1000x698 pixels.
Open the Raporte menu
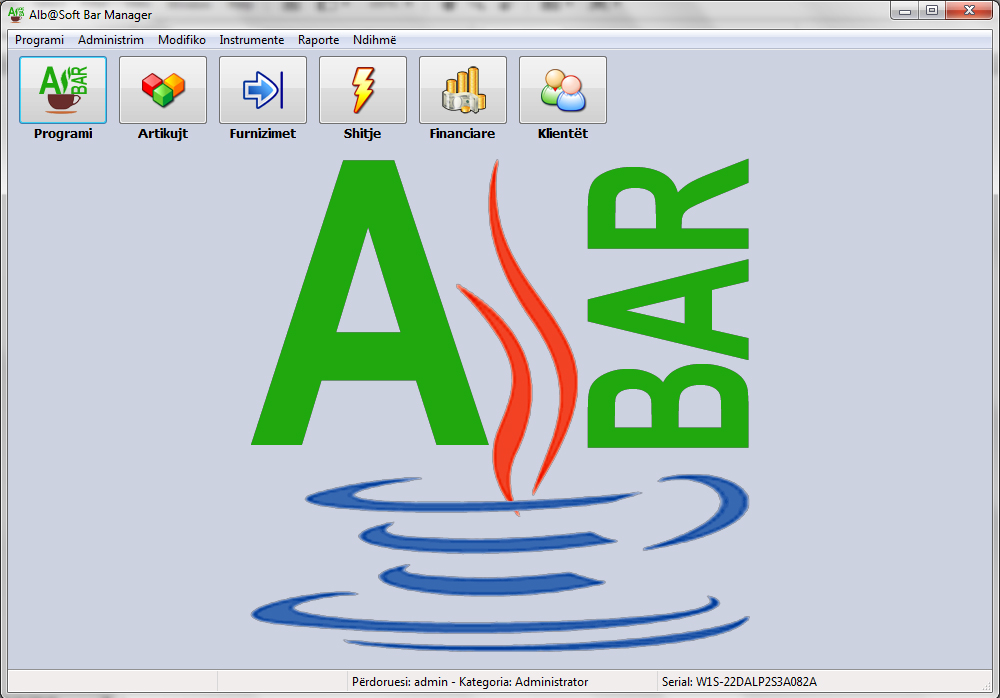pyautogui.click(x=318, y=40)
